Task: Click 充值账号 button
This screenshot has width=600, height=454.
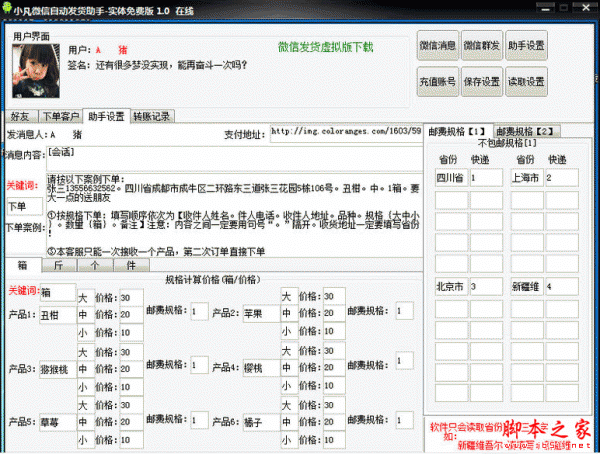Action: (438, 82)
